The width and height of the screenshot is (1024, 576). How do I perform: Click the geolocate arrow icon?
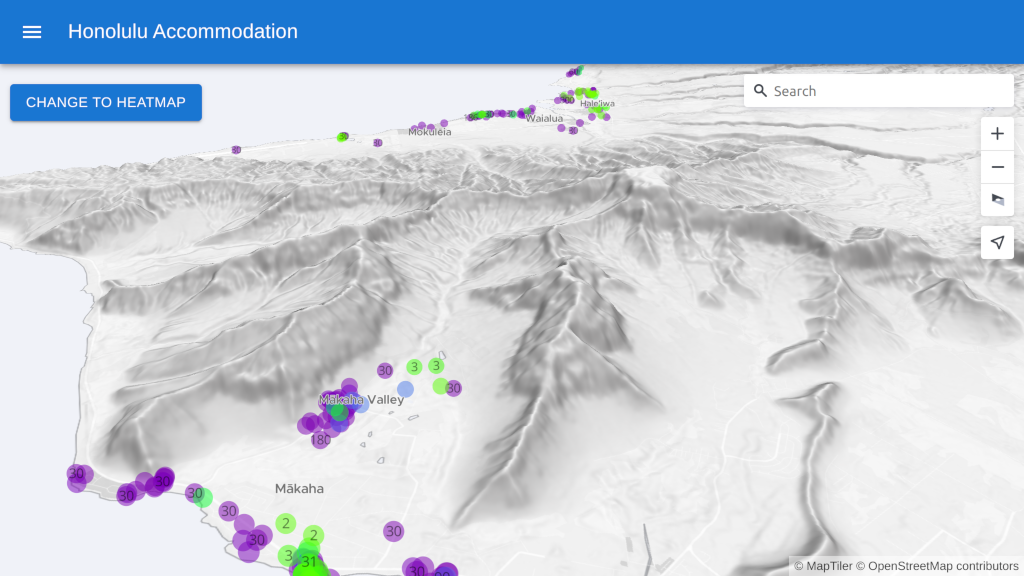pyautogui.click(x=997, y=242)
